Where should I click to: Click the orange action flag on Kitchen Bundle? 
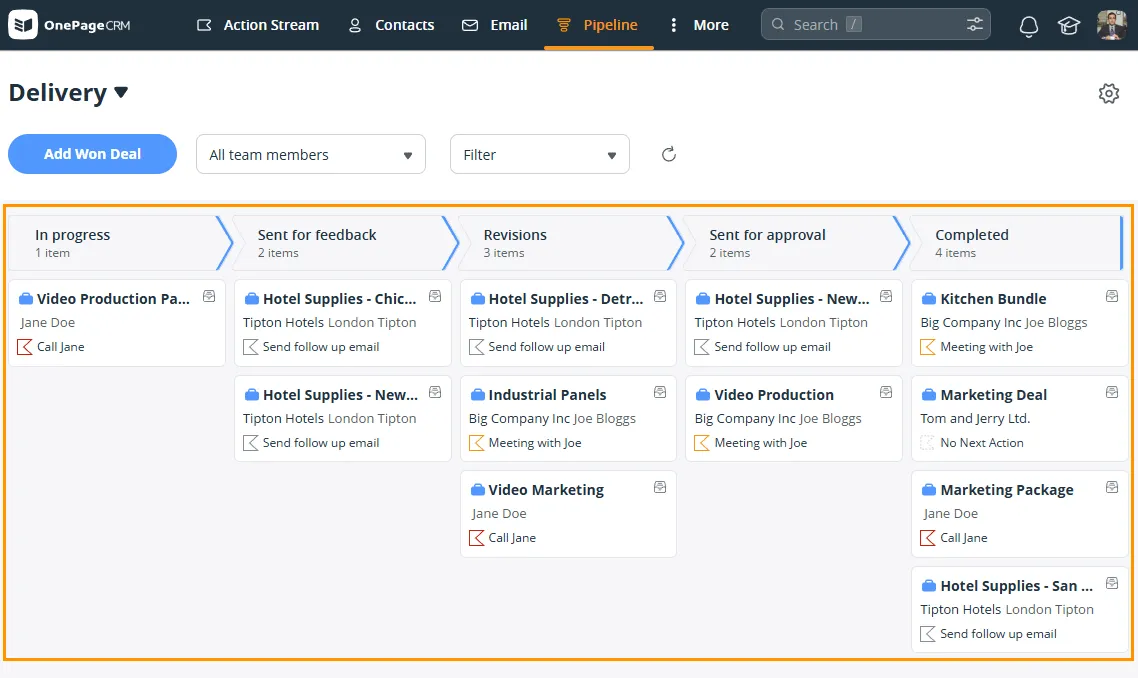(x=928, y=347)
